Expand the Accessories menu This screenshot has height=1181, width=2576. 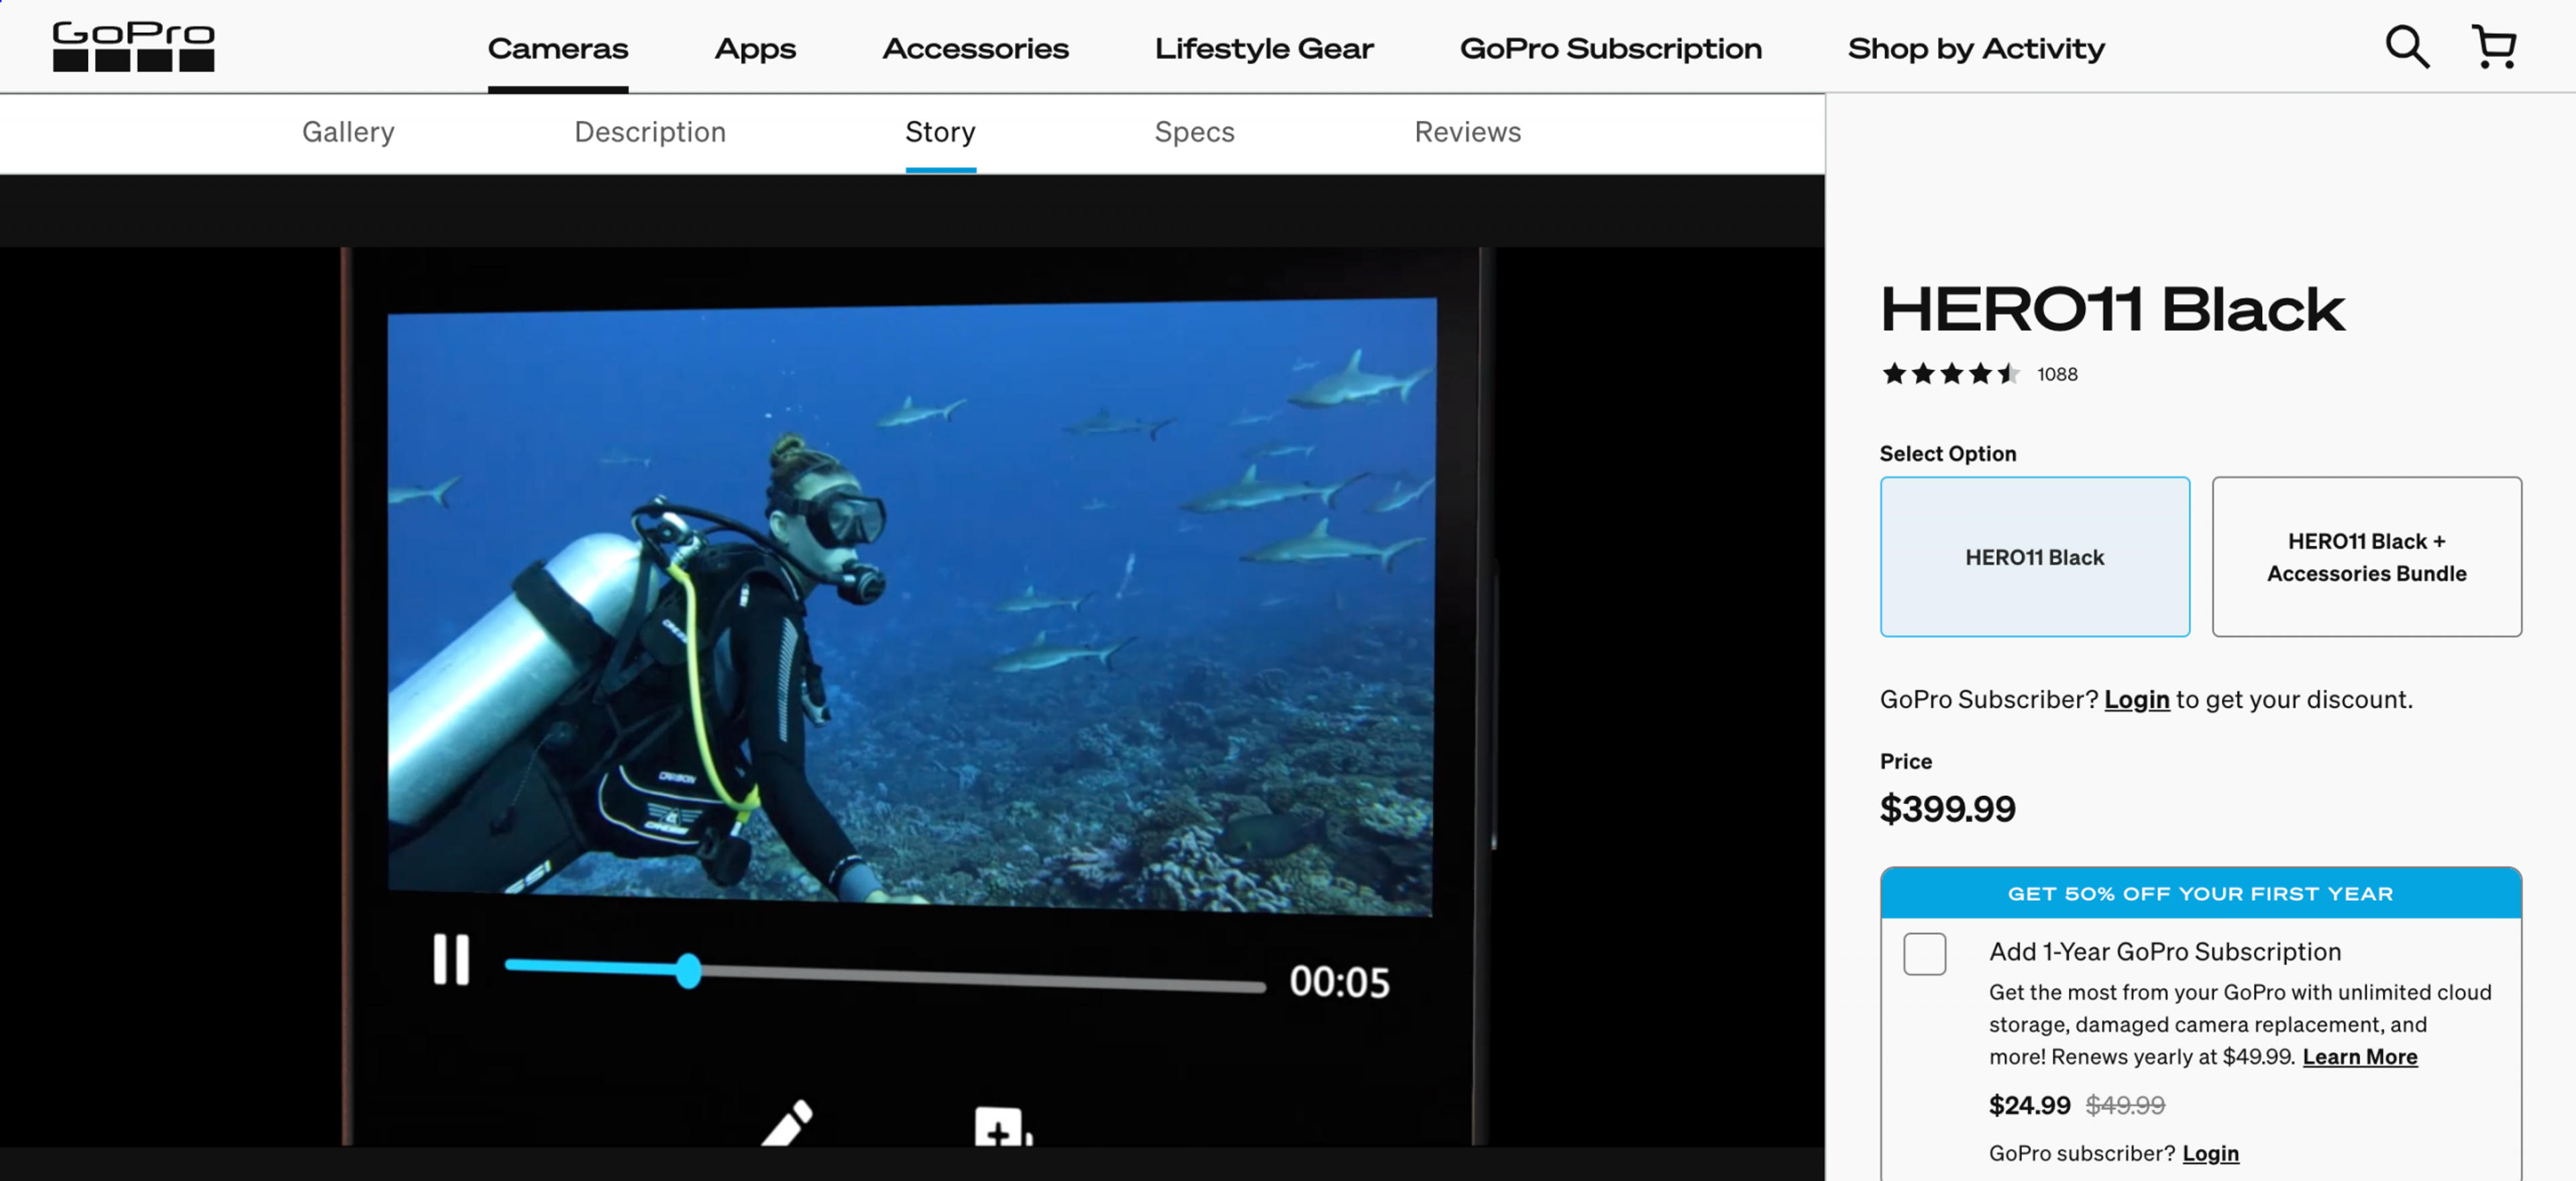(975, 48)
